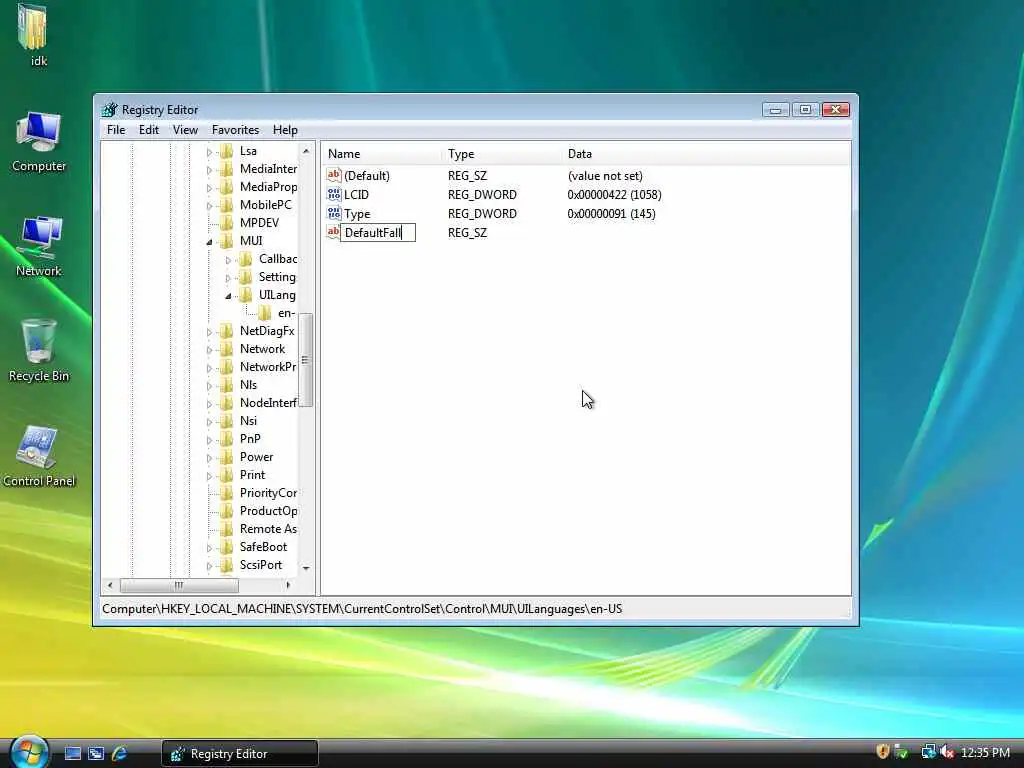This screenshot has width=1024, height=768.
Task: Click the SafeBoot folder icon
Action: pos(226,547)
